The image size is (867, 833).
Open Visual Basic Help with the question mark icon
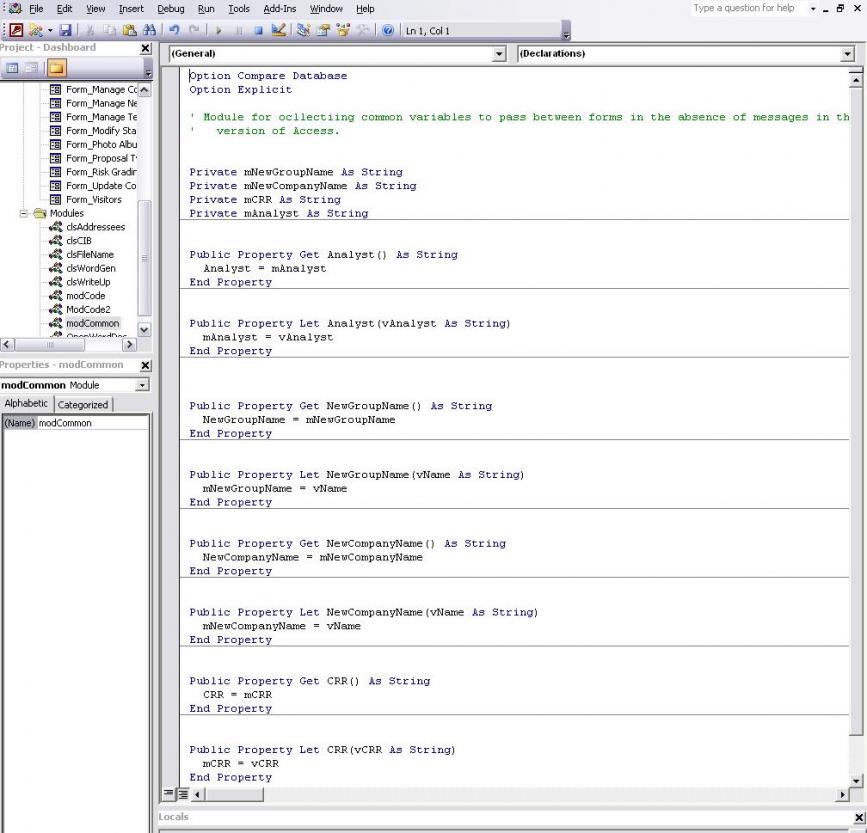(x=388, y=31)
